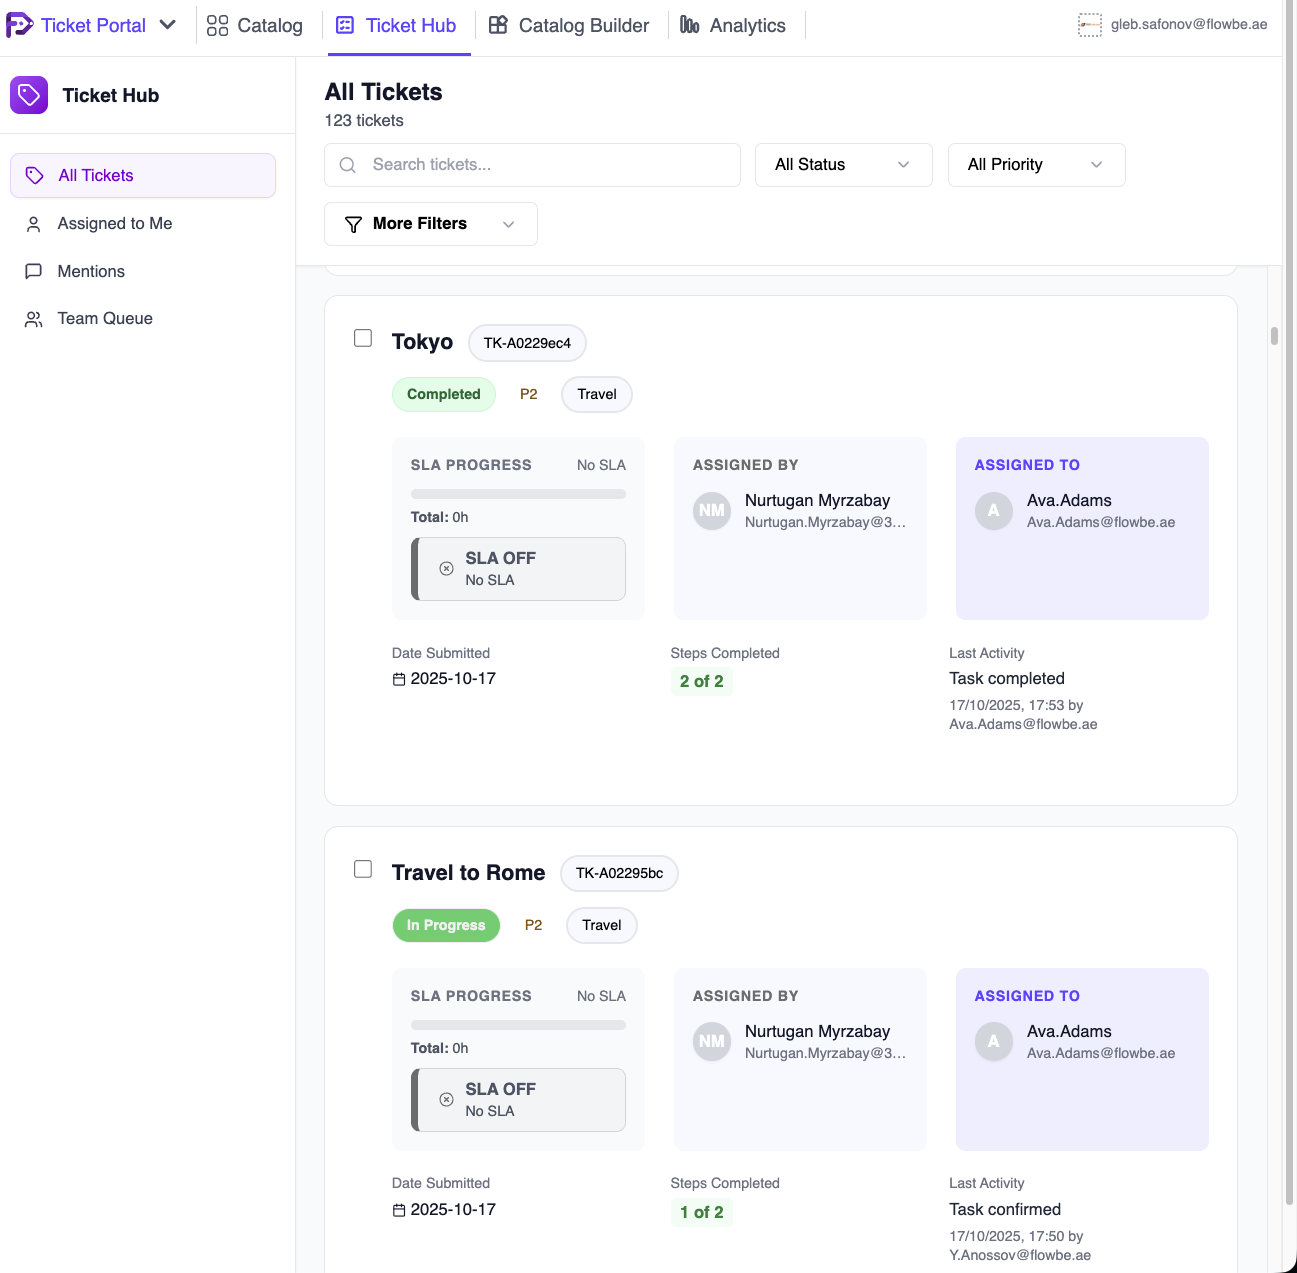1297x1273 pixels.
Task: Click the SLA OFF icon in the Tokyo ticket
Action: click(447, 568)
